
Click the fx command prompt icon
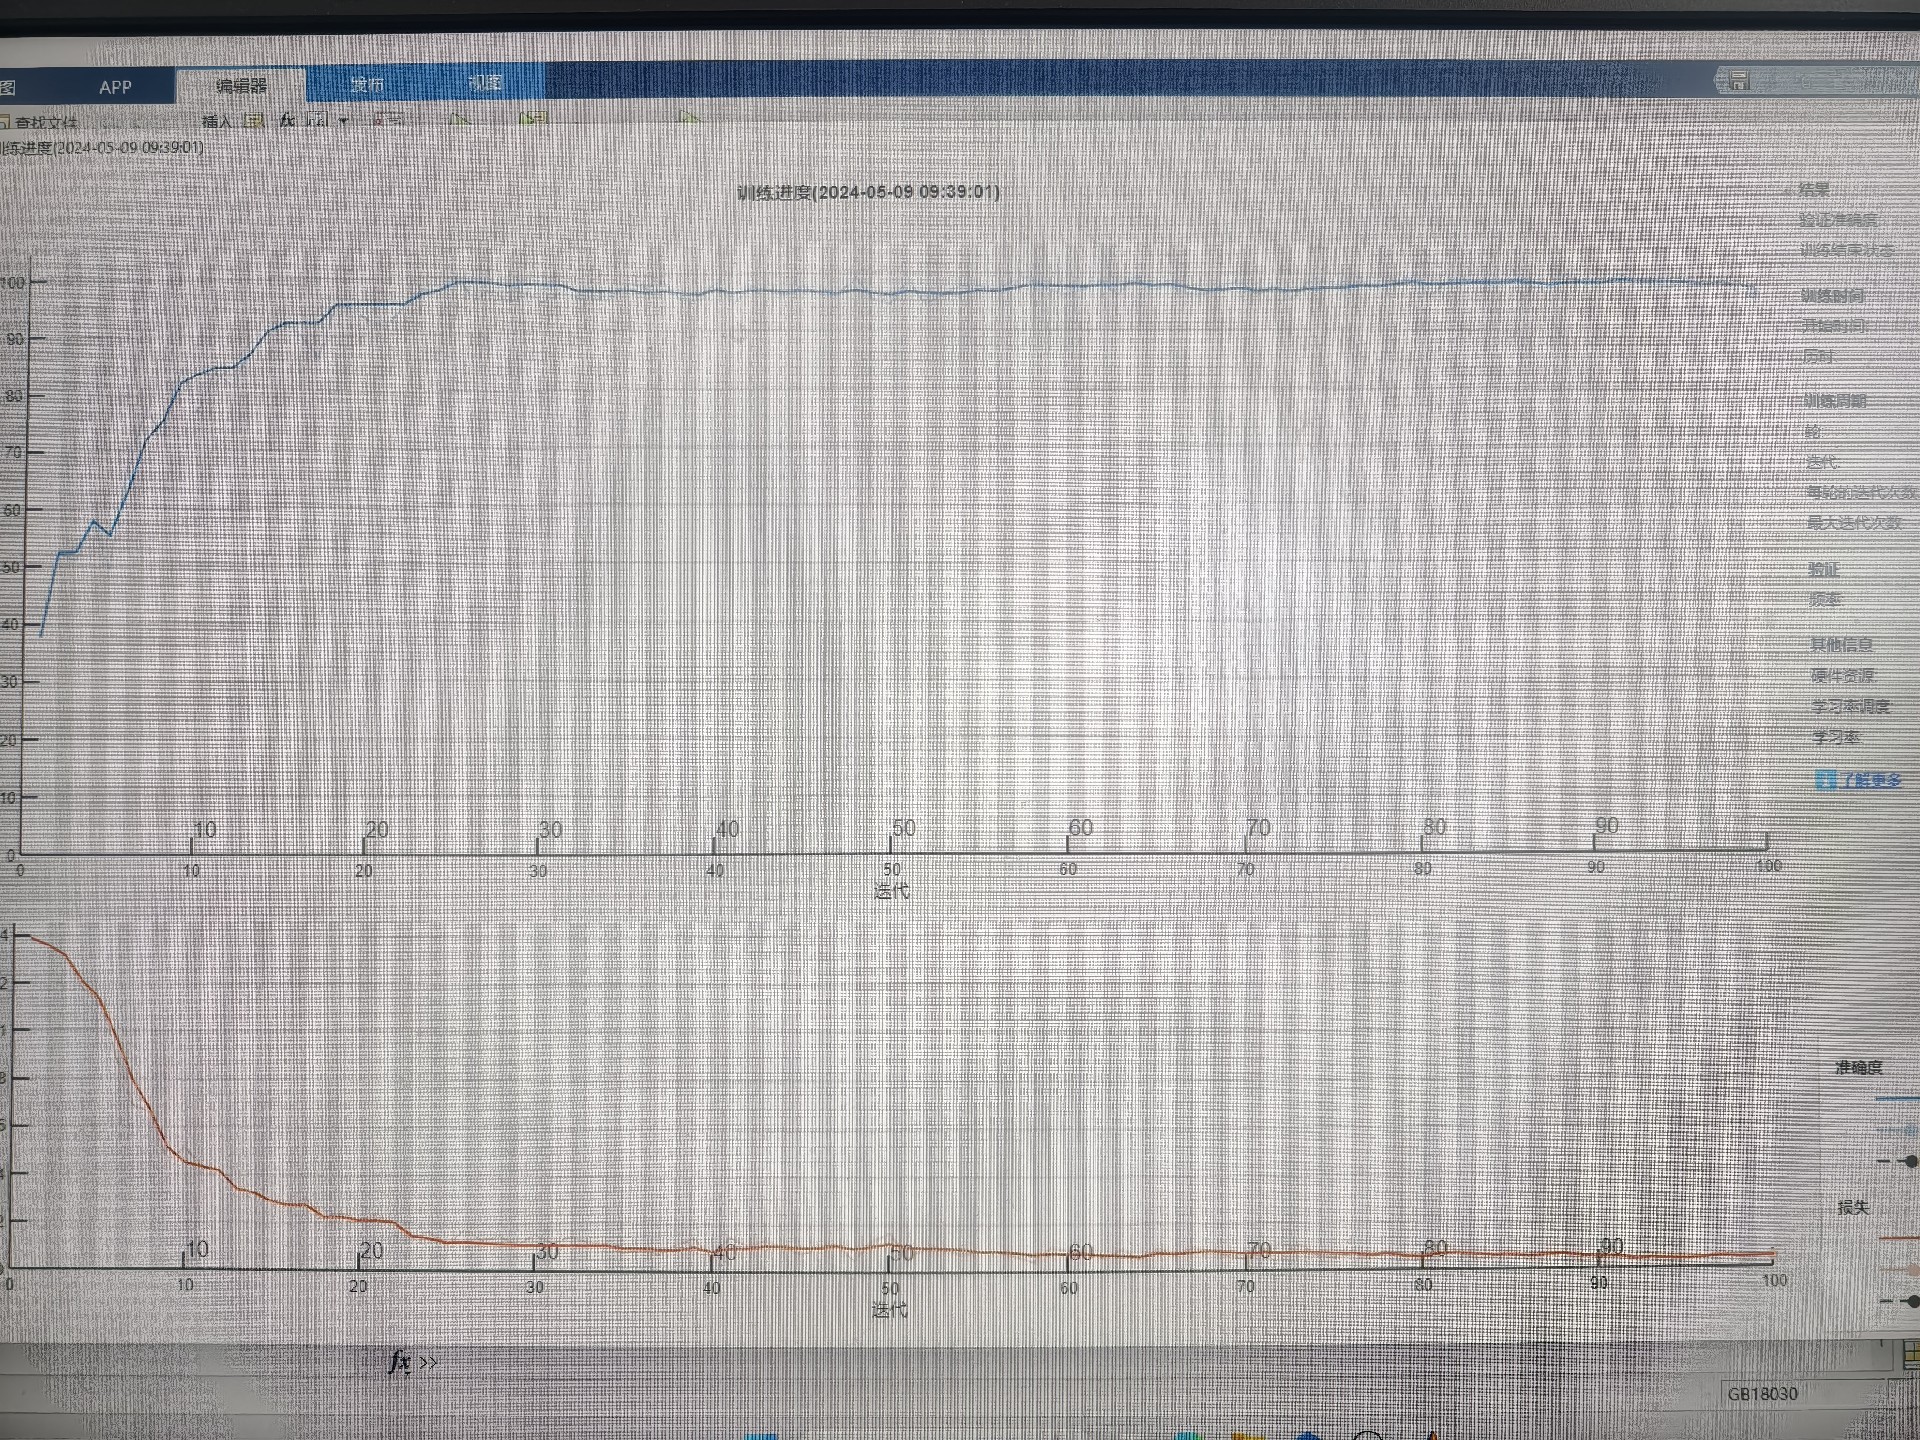tap(401, 1362)
